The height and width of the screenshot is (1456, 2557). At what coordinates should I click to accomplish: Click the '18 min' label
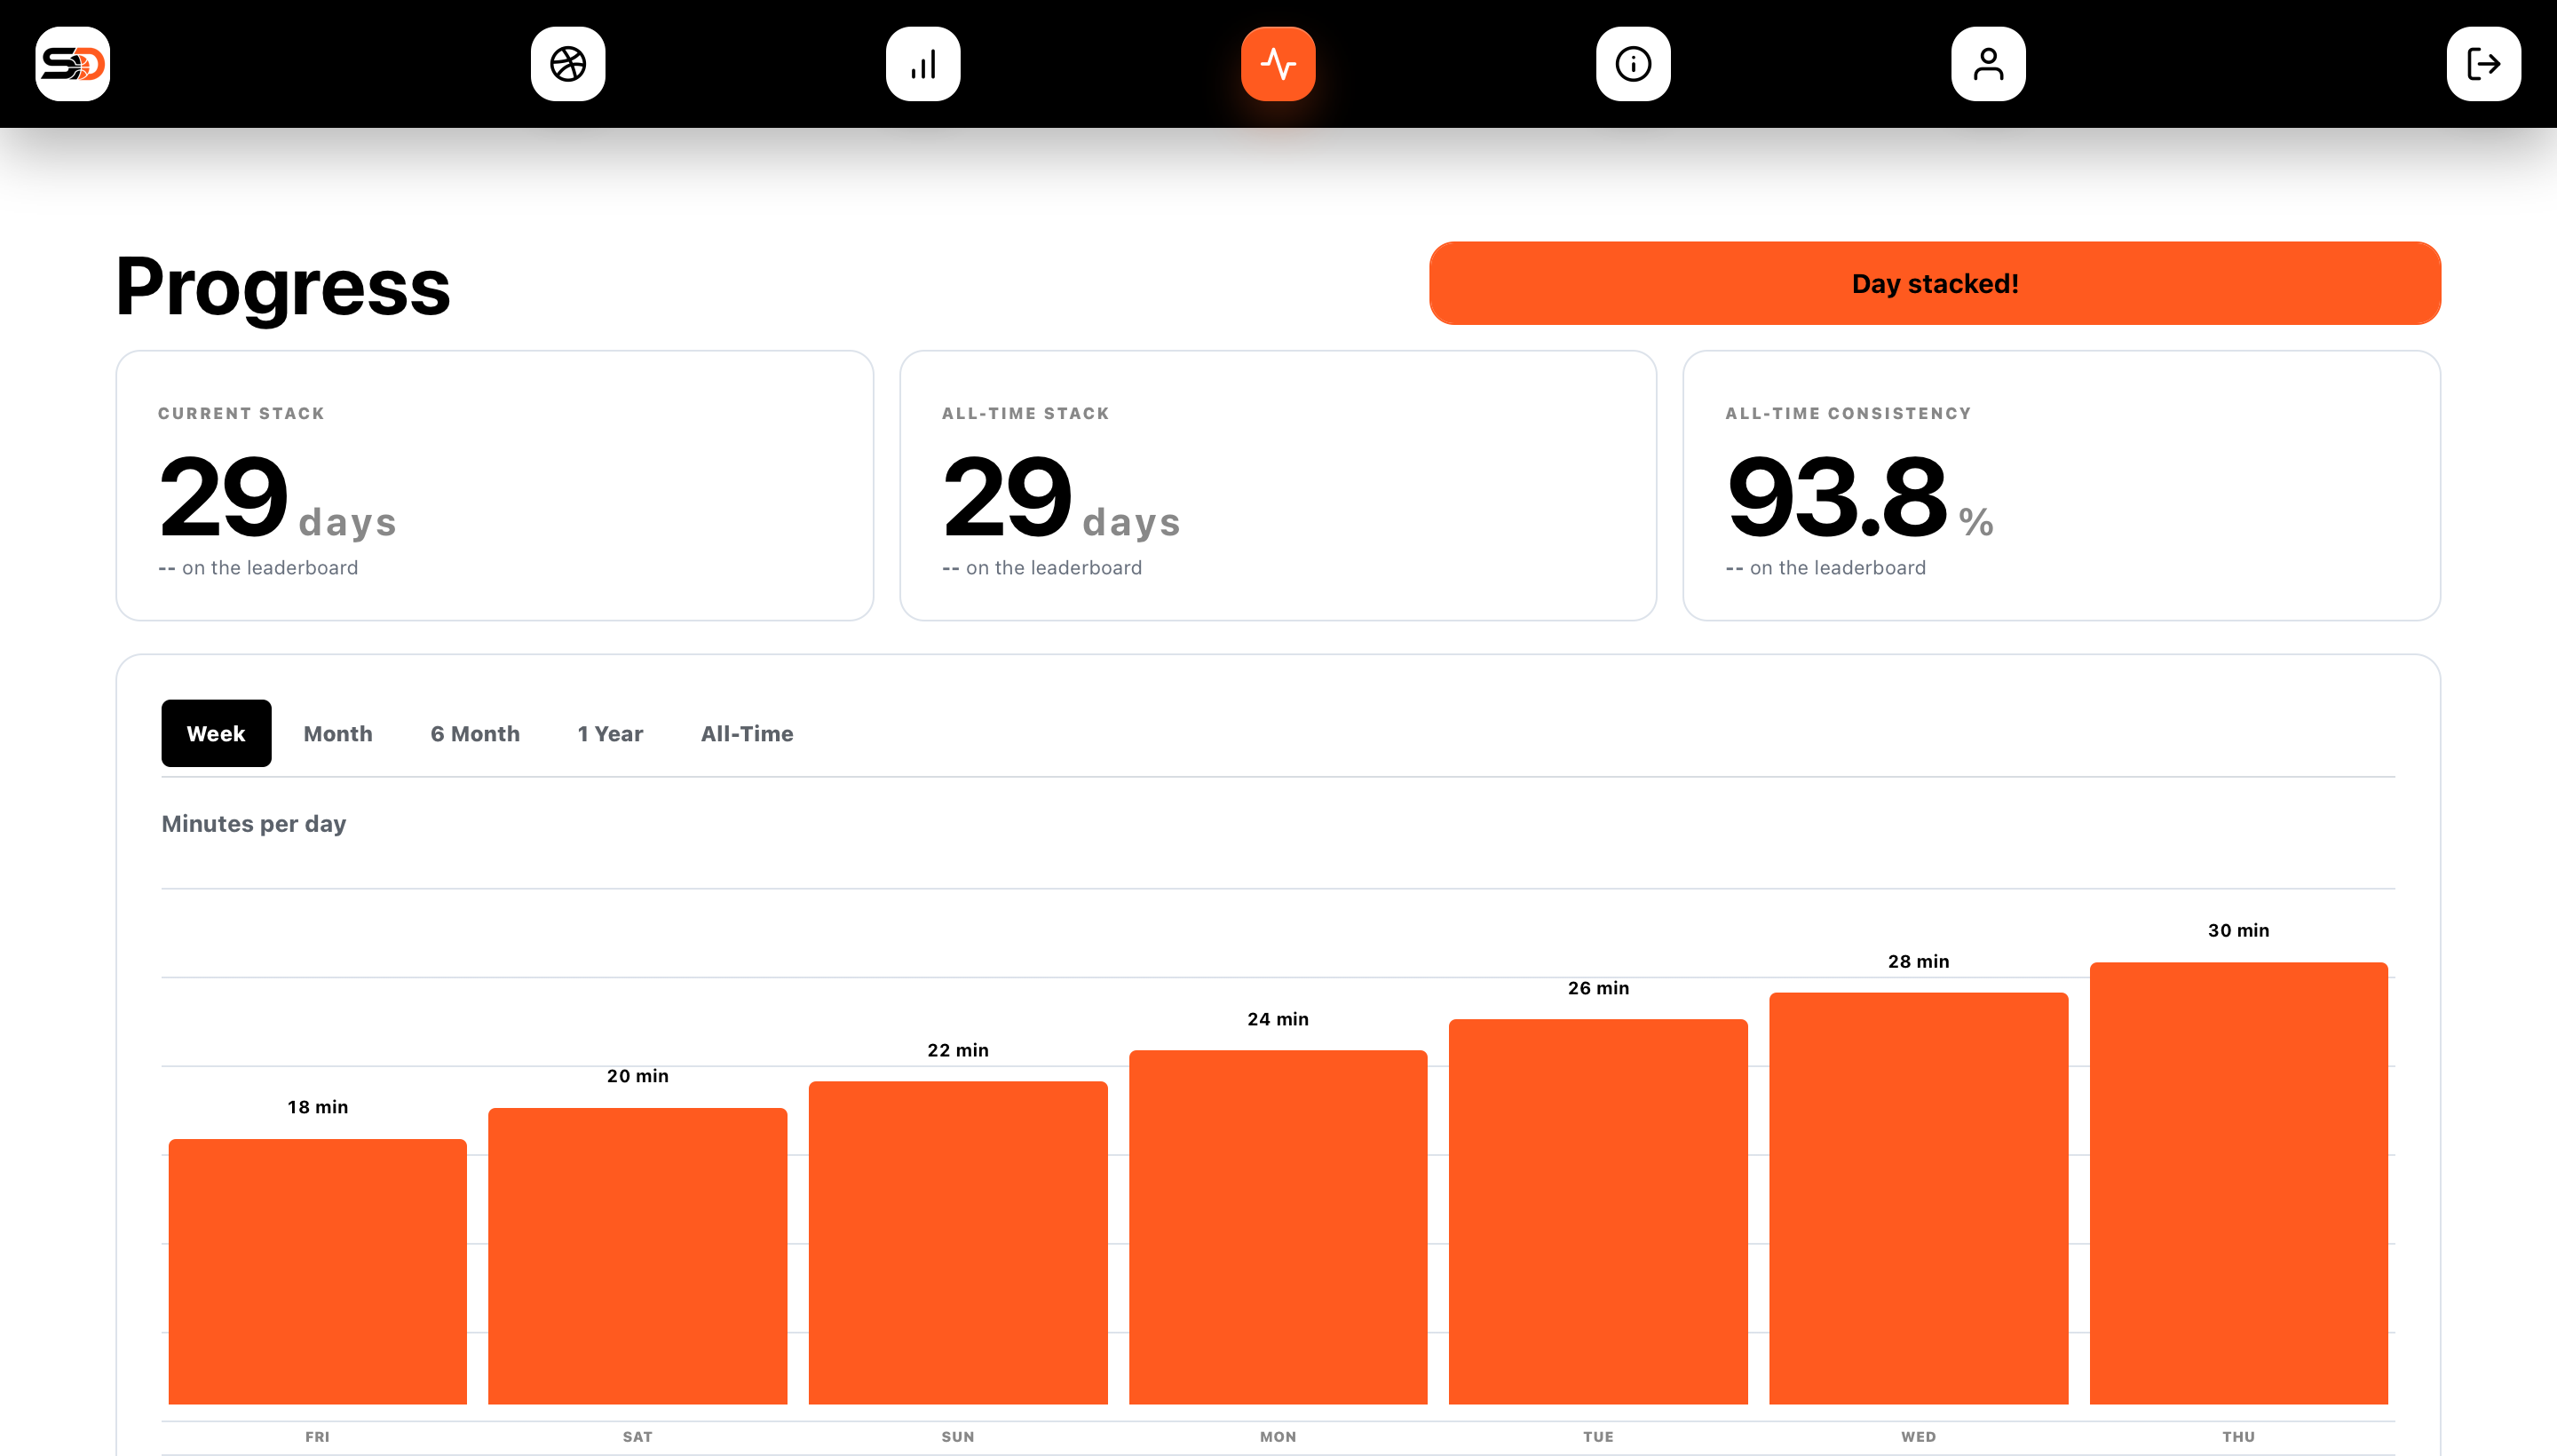(318, 1107)
